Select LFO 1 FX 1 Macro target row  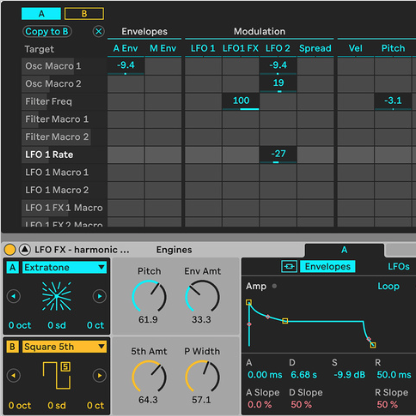click(x=64, y=208)
